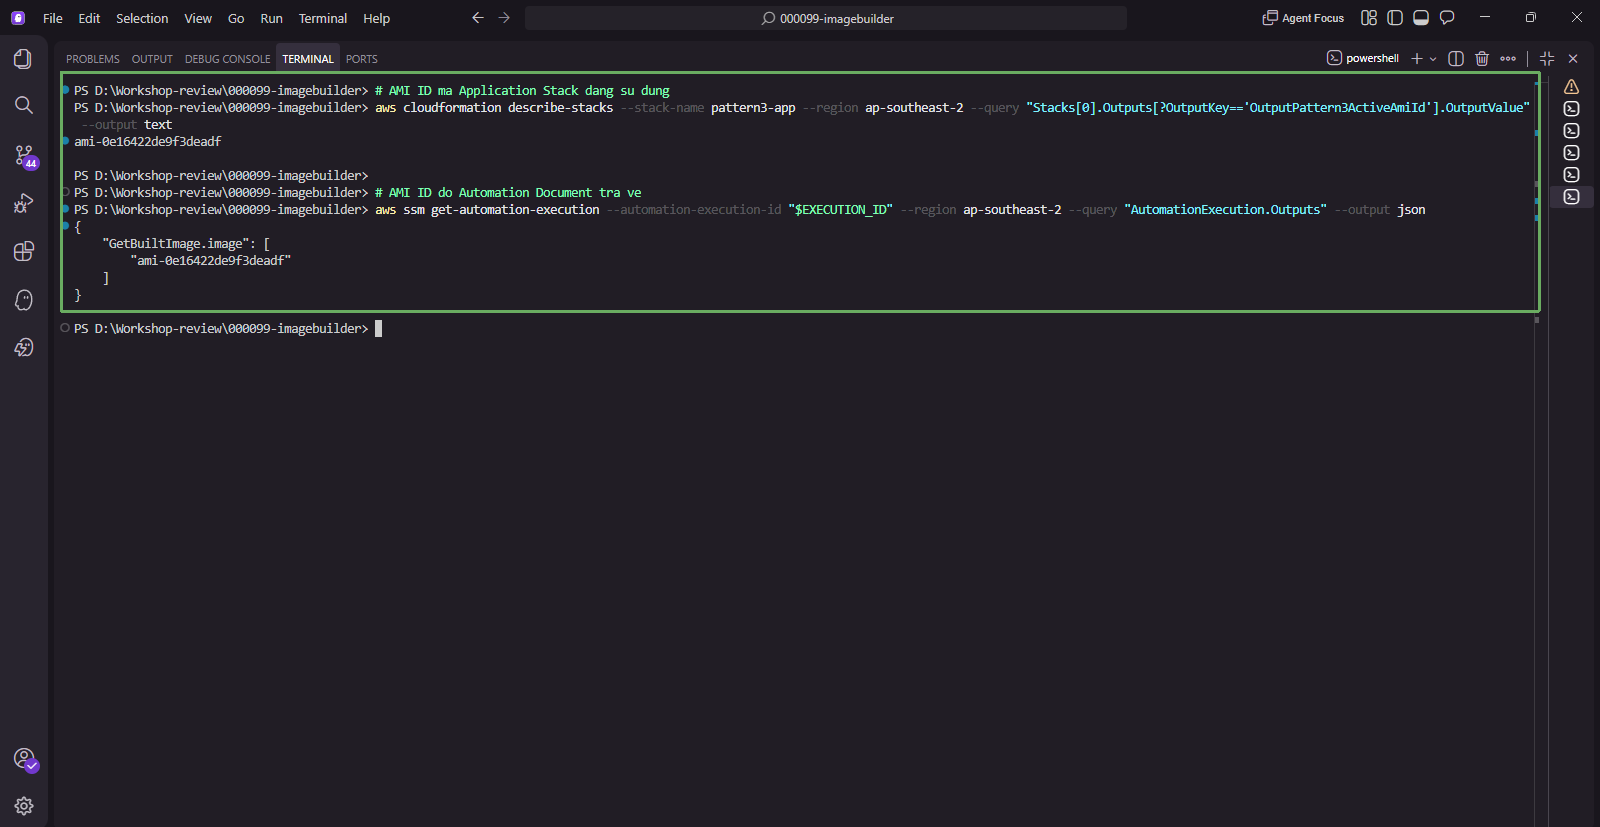Restore panel size with the arrows icon
The width and height of the screenshot is (1600, 827).
pos(1547,58)
